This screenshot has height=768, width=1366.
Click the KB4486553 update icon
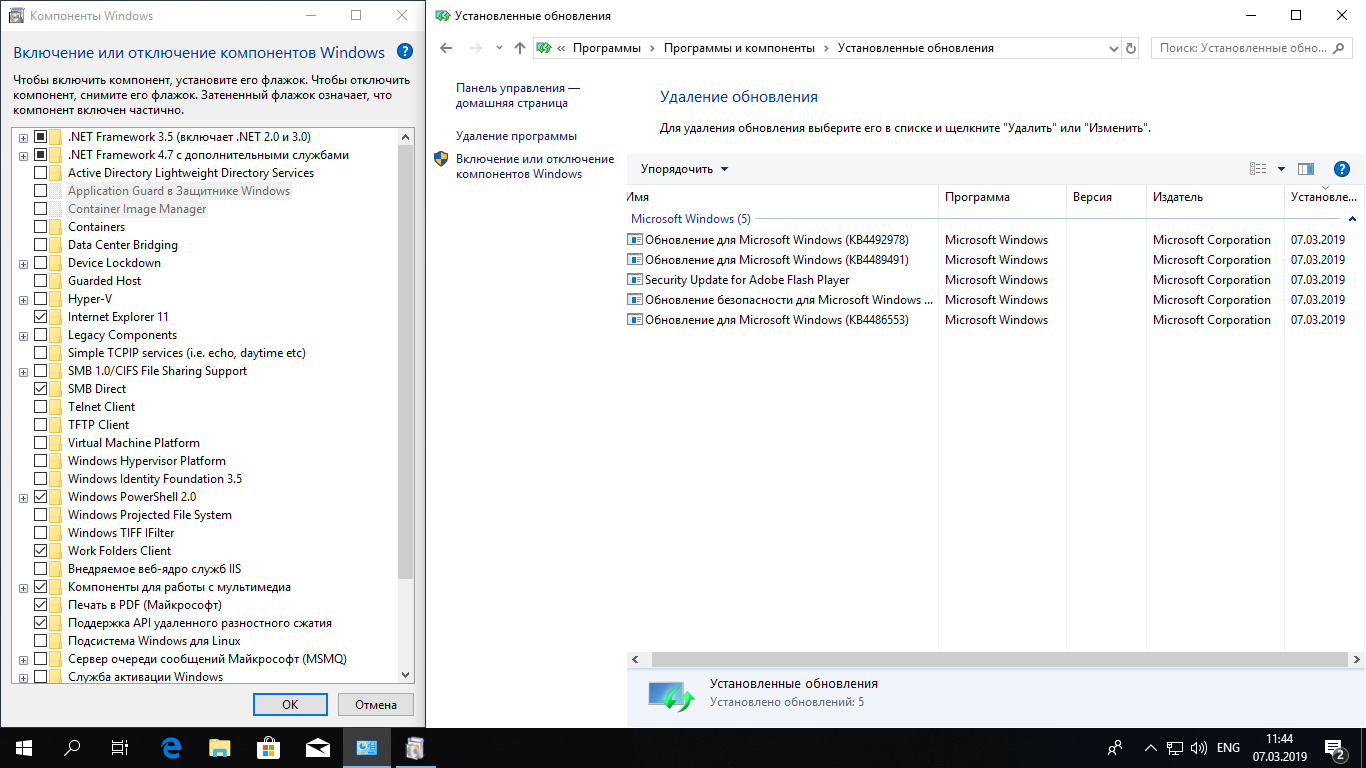[634, 320]
